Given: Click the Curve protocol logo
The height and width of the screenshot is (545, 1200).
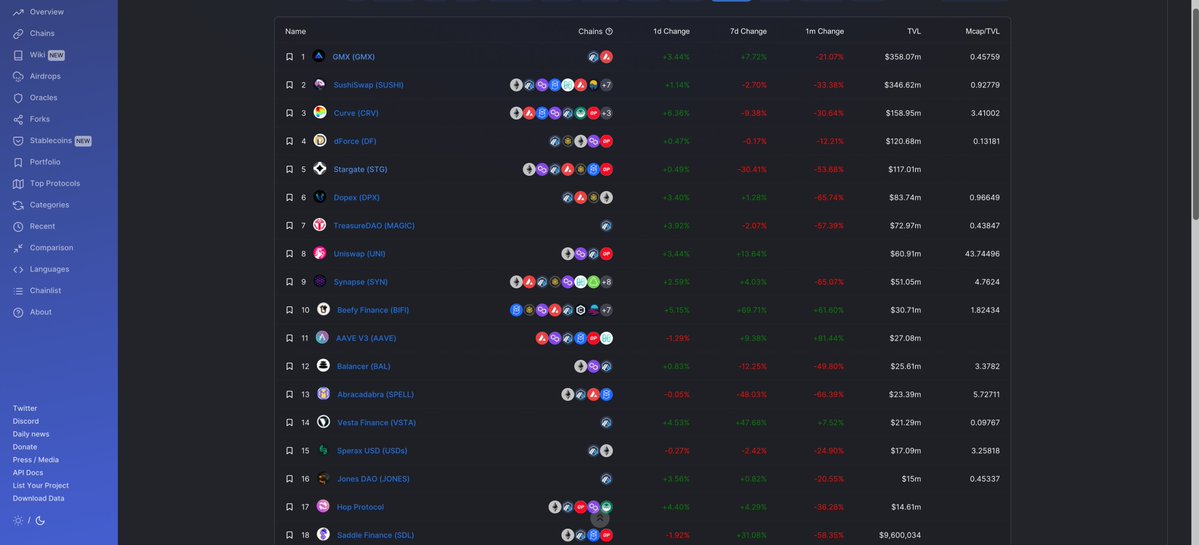Looking at the screenshot, I should pos(320,113).
